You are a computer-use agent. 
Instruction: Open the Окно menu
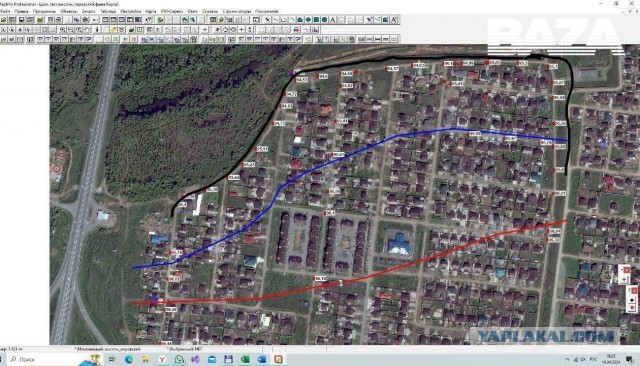click(192, 11)
